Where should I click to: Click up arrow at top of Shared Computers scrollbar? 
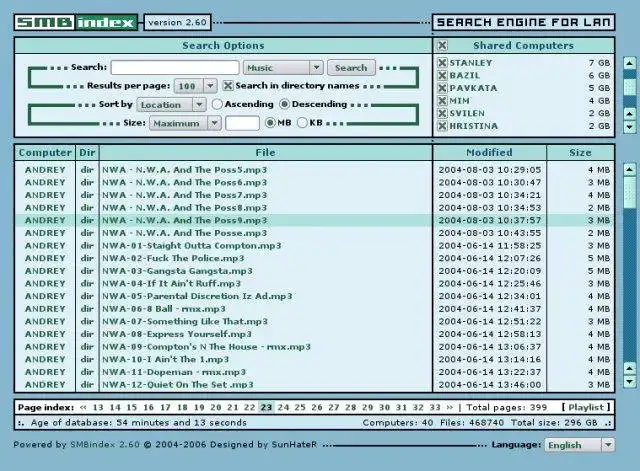tap(630, 63)
